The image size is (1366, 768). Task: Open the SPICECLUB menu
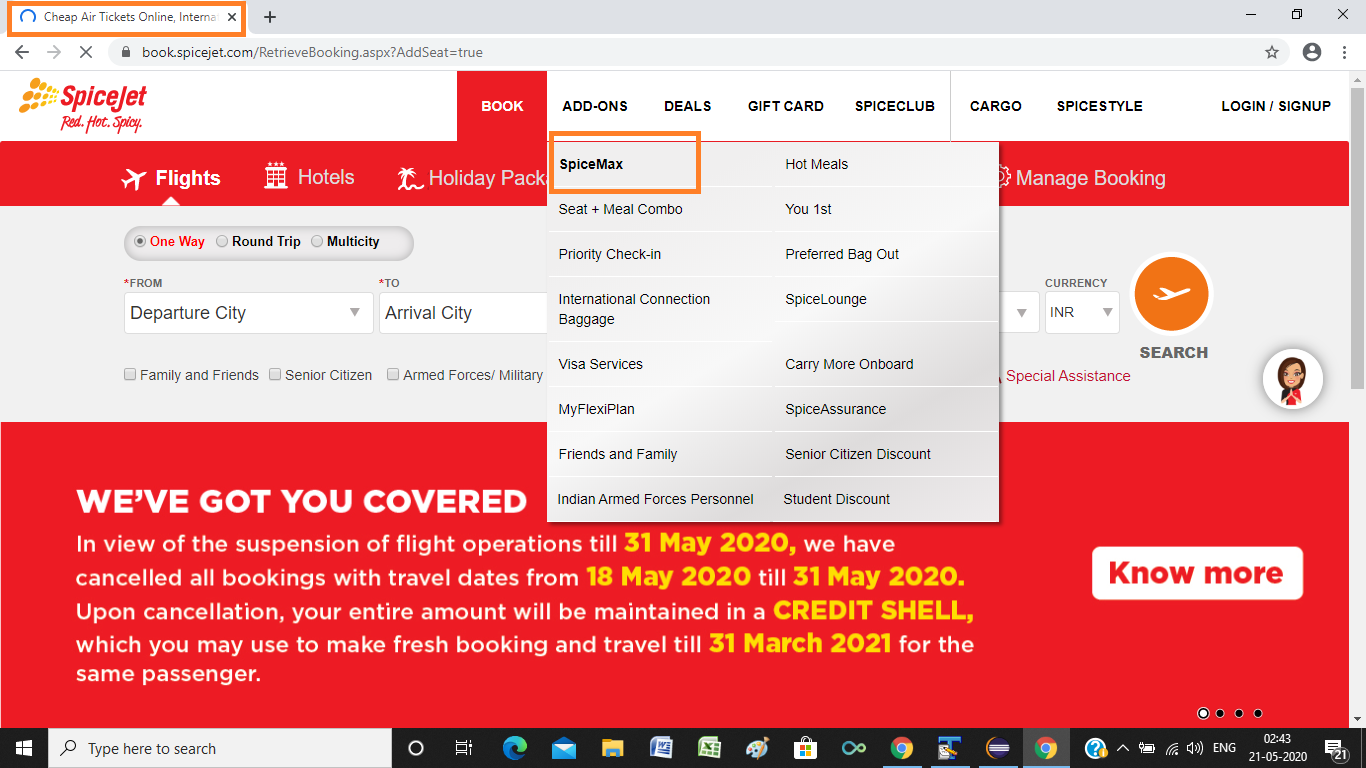[x=895, y=106]
